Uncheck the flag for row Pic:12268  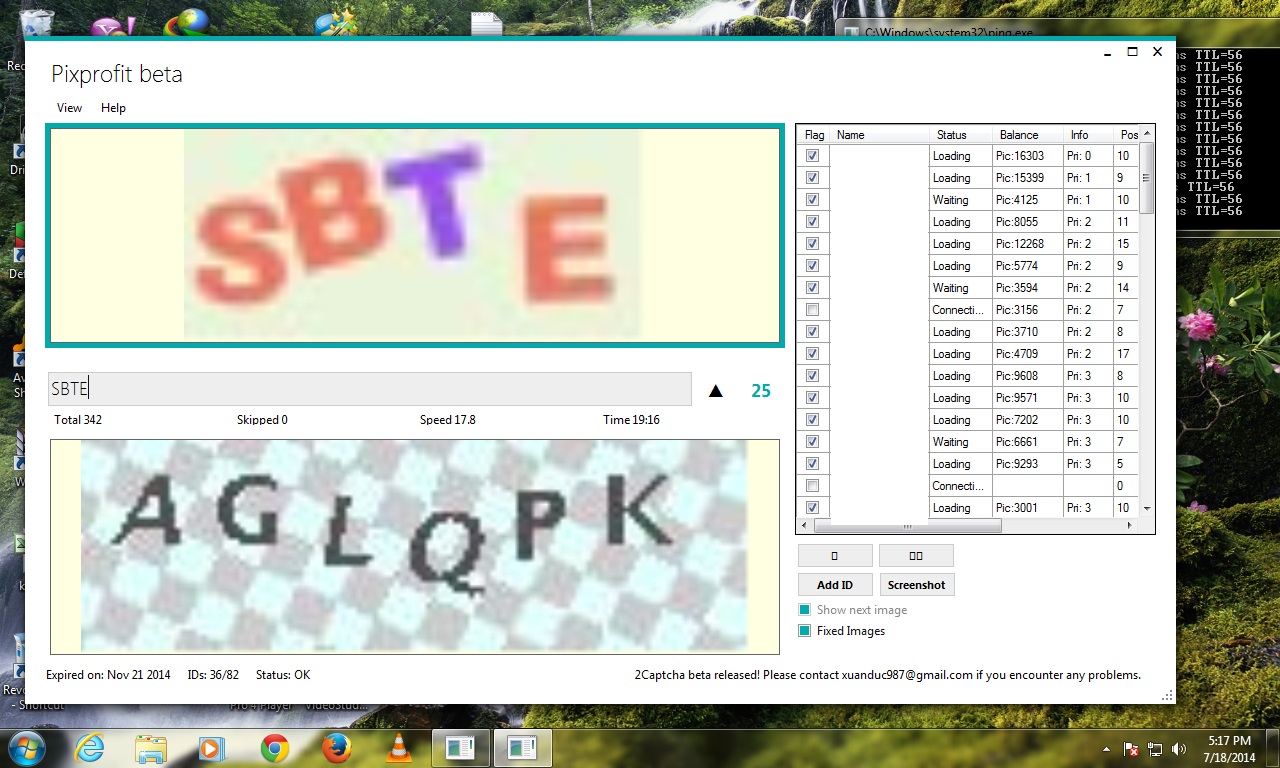[x=812, y=244]
